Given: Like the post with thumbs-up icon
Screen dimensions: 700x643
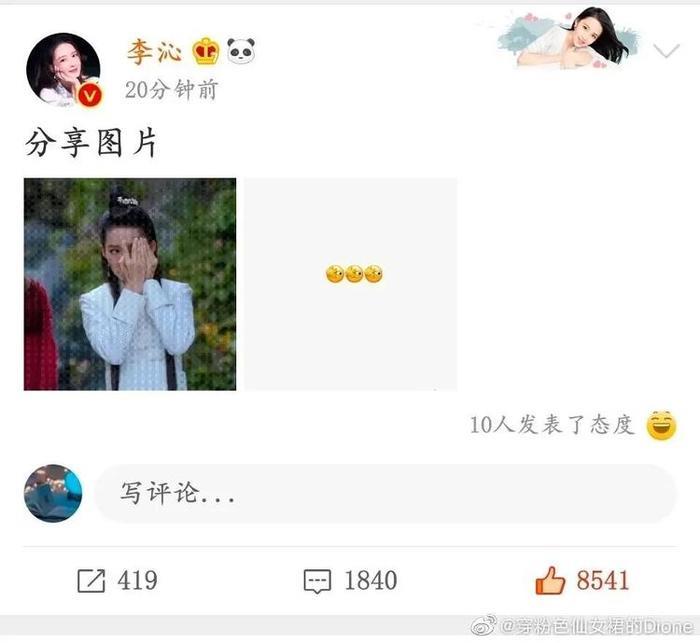Looking at the screenshot, I should [550, 580].
